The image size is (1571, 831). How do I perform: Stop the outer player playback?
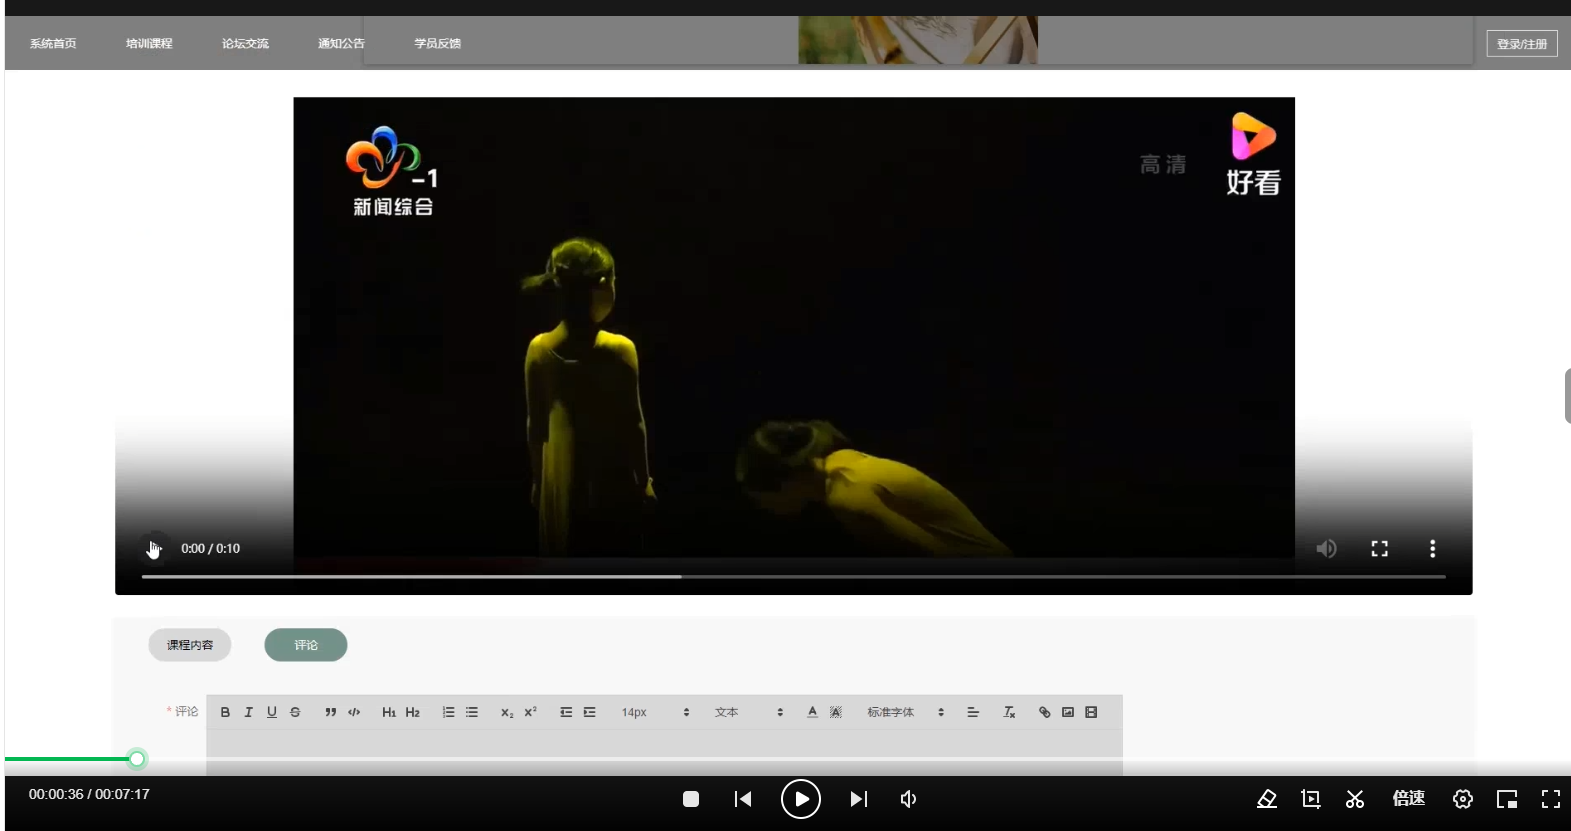[691, 799]
